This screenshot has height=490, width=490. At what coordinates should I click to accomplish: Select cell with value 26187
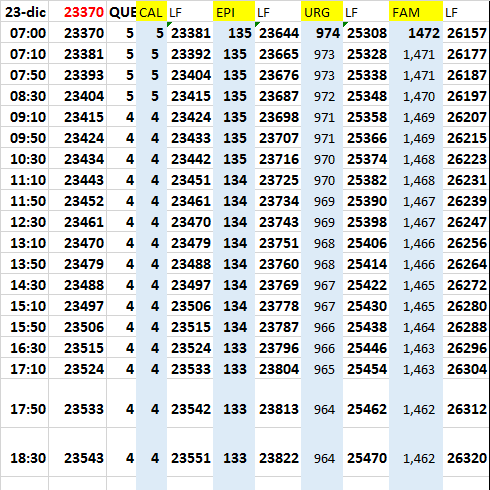(x=466, y=75)
